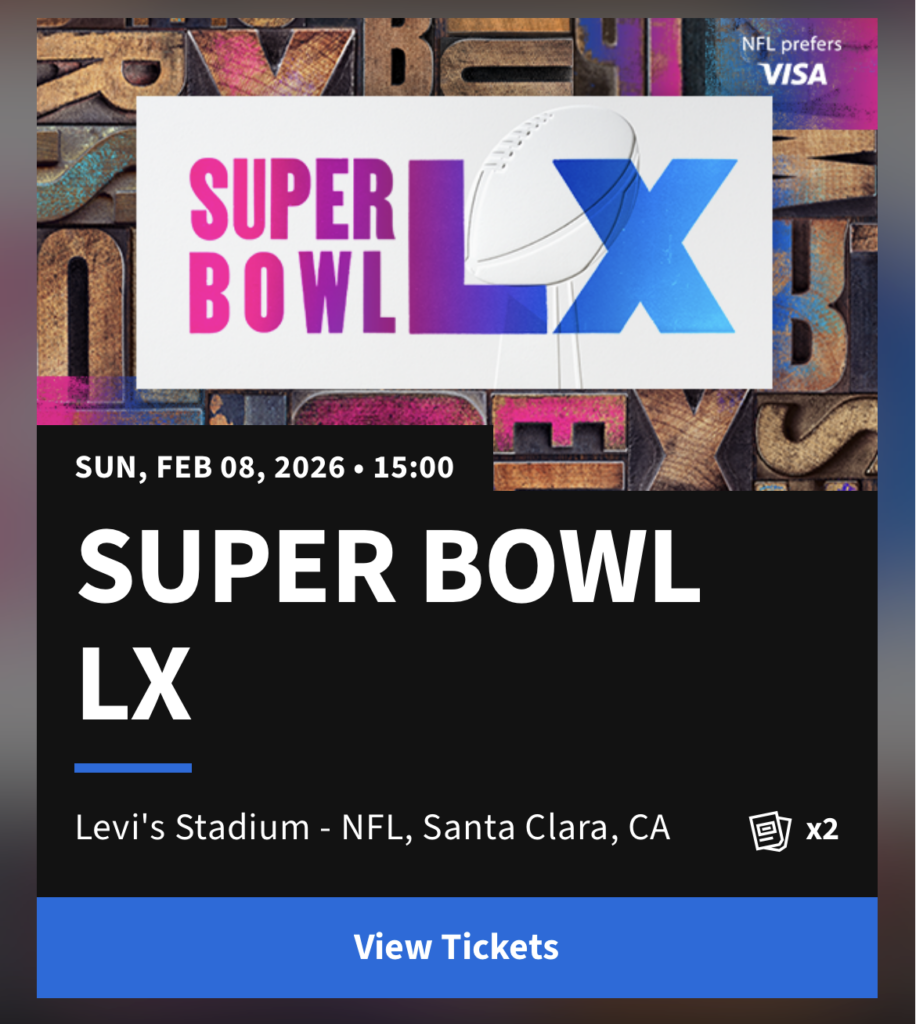Select the event date SUN, FEB 08, 2026
The width and height of the screenshot is (916, 1024).
[x=207, y=467]
